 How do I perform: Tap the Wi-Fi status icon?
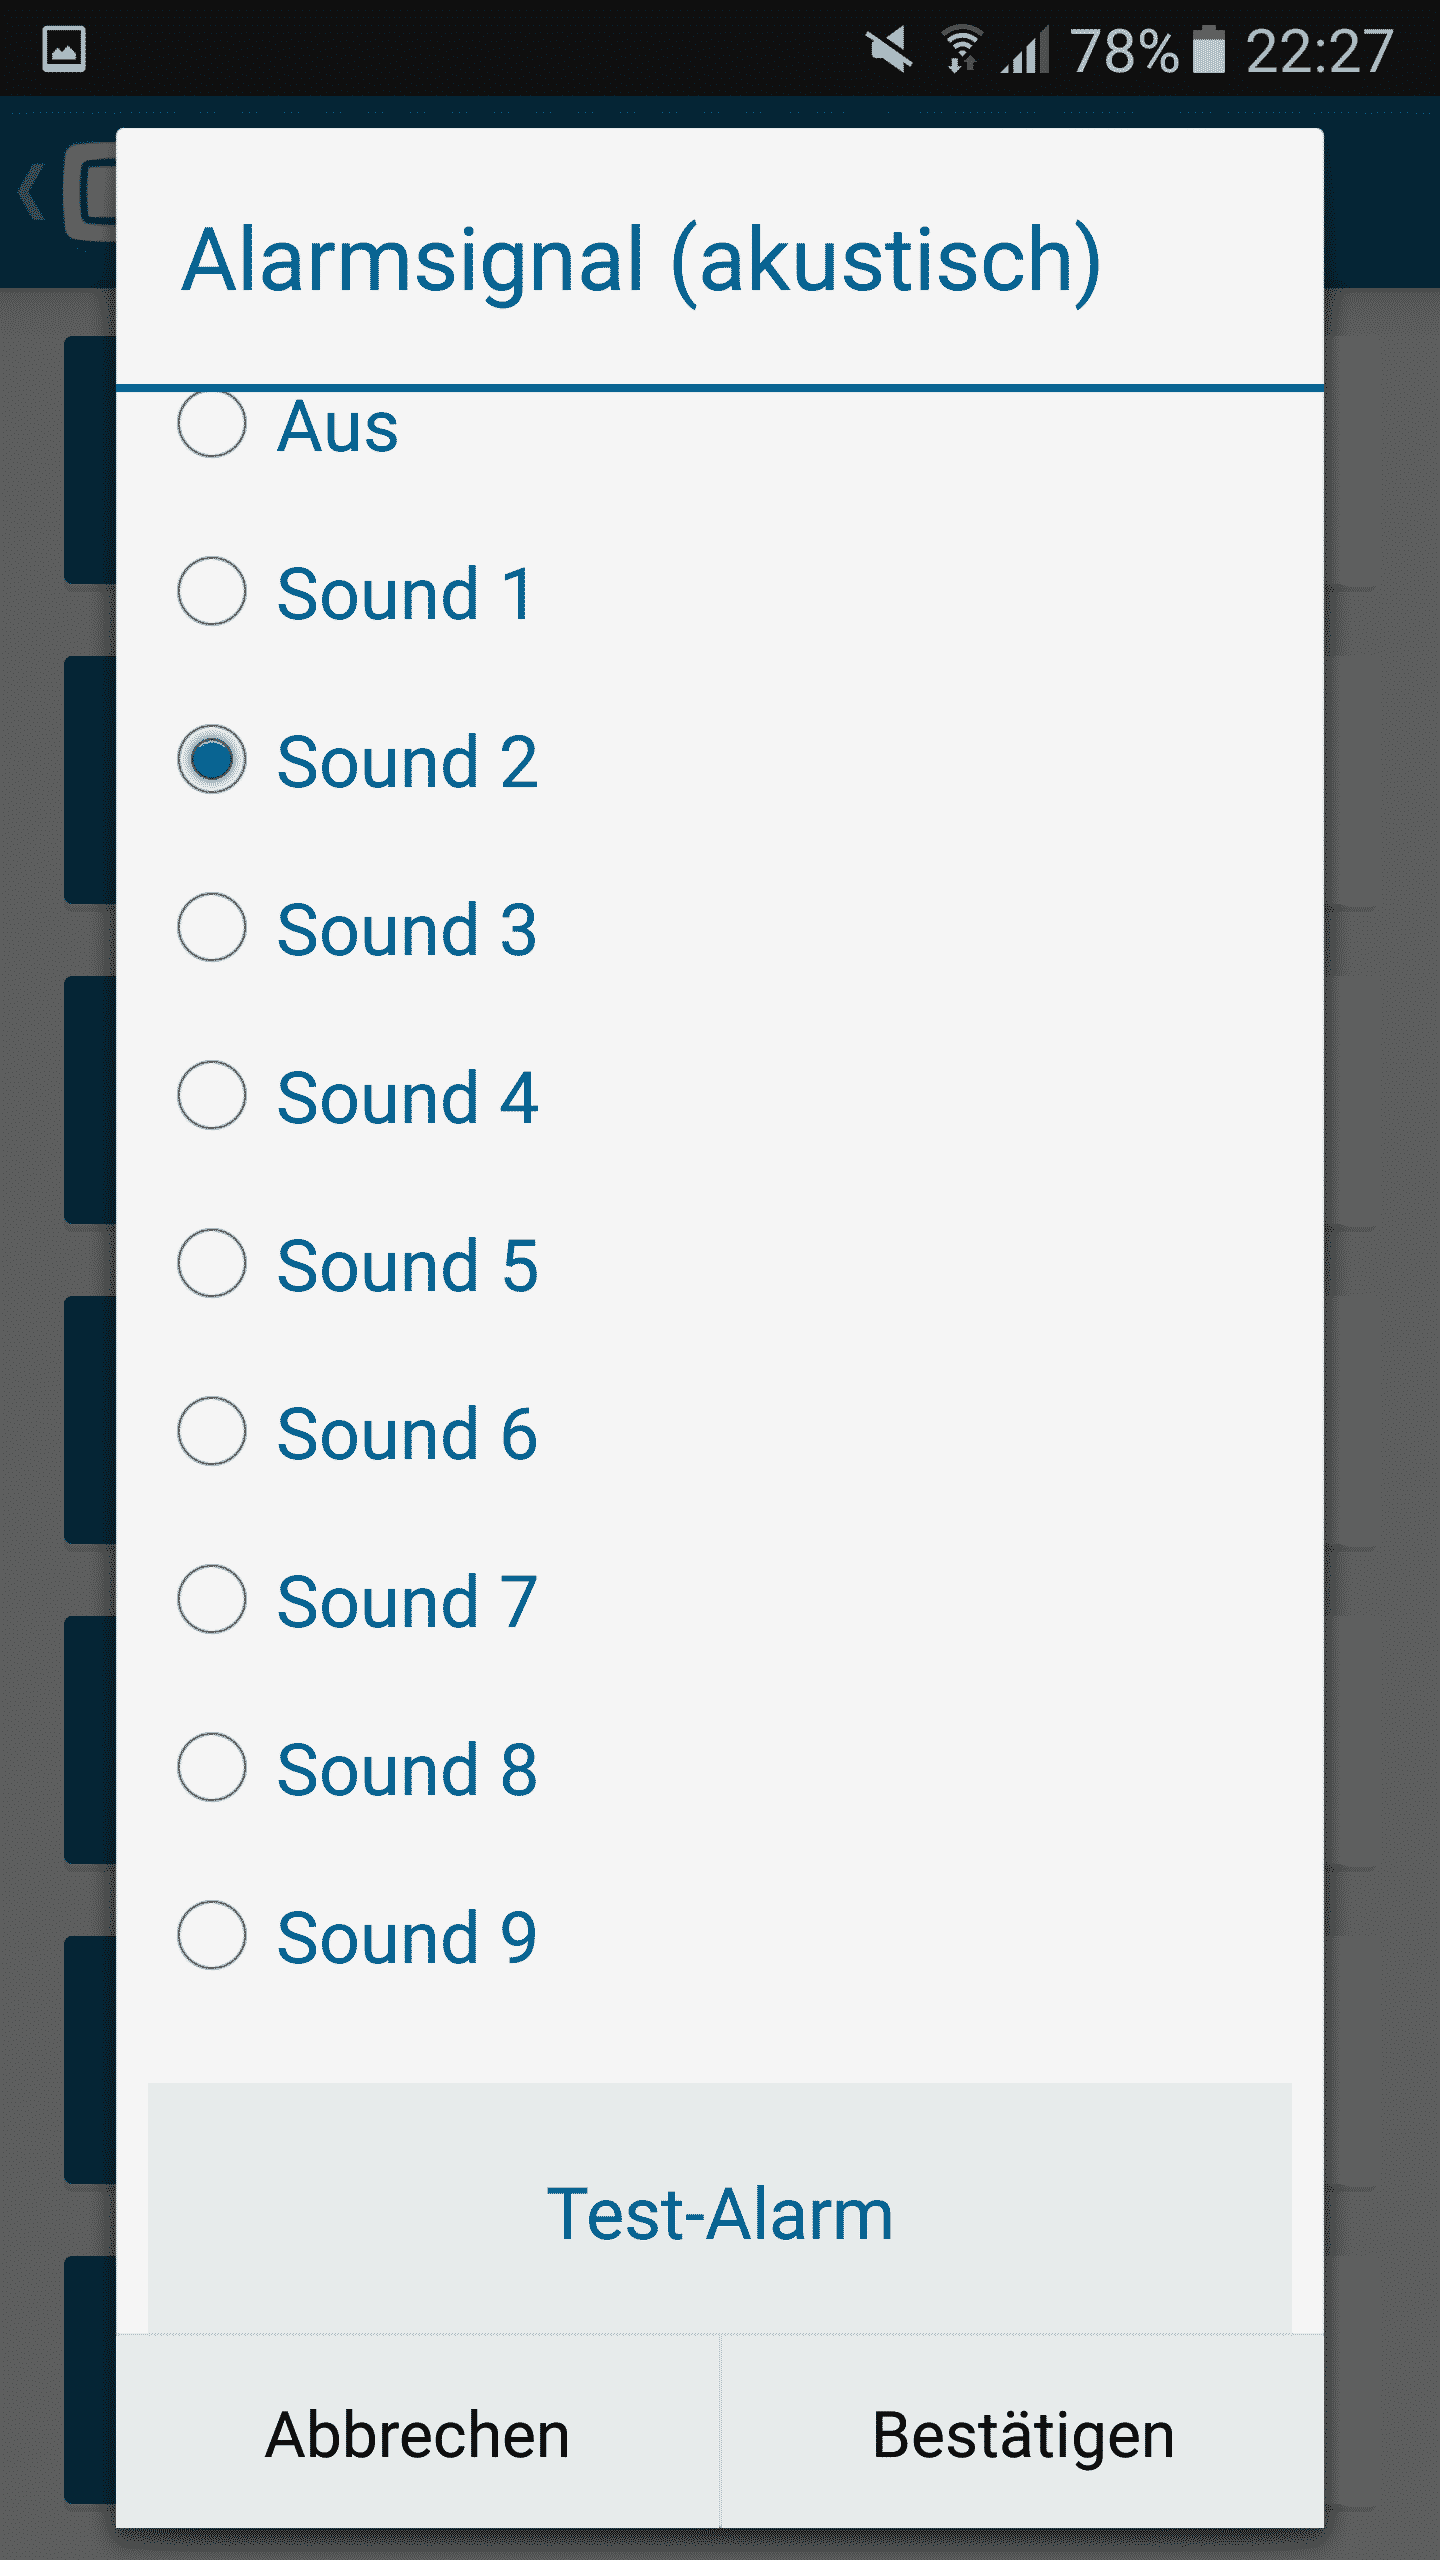[x=961, y=49]
